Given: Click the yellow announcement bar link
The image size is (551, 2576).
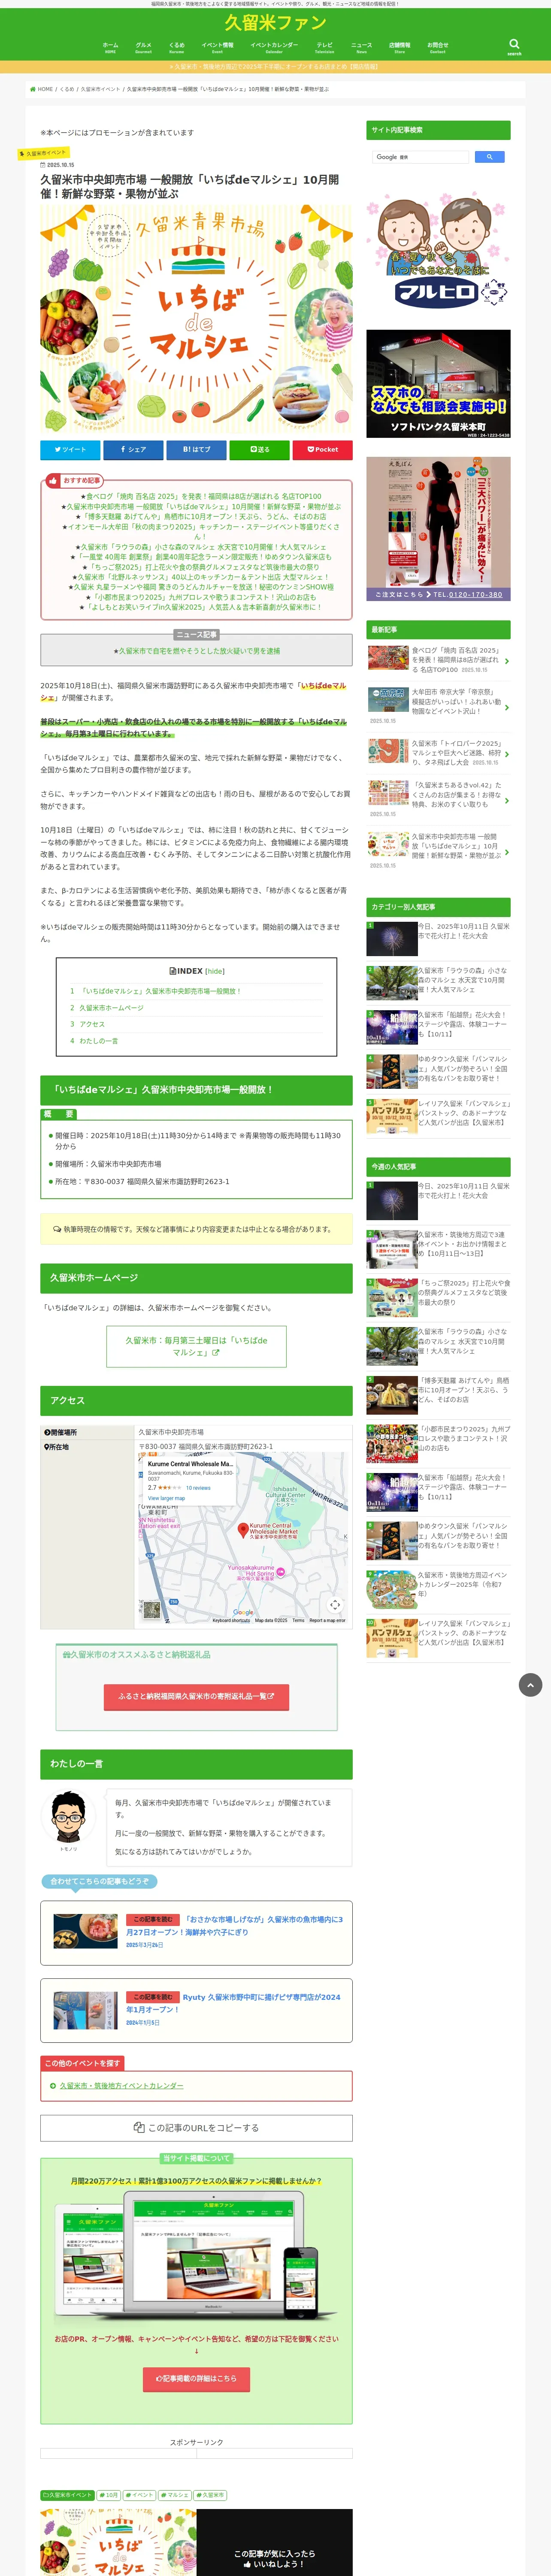Looking at the screenshot, I should [275, 67].
